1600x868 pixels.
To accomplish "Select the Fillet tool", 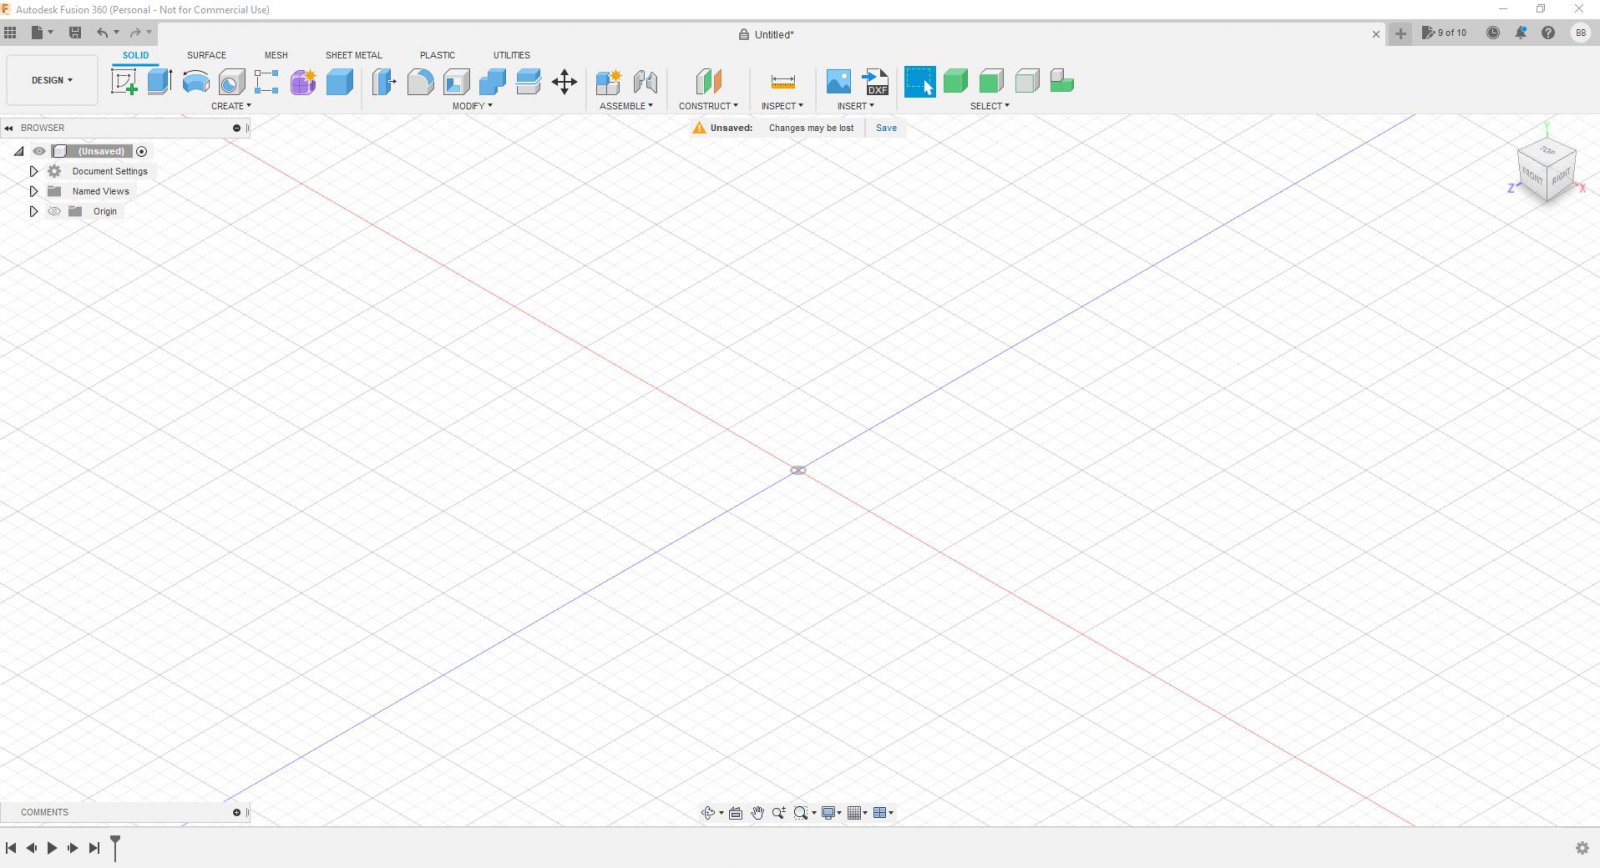I will click(420, 82).
